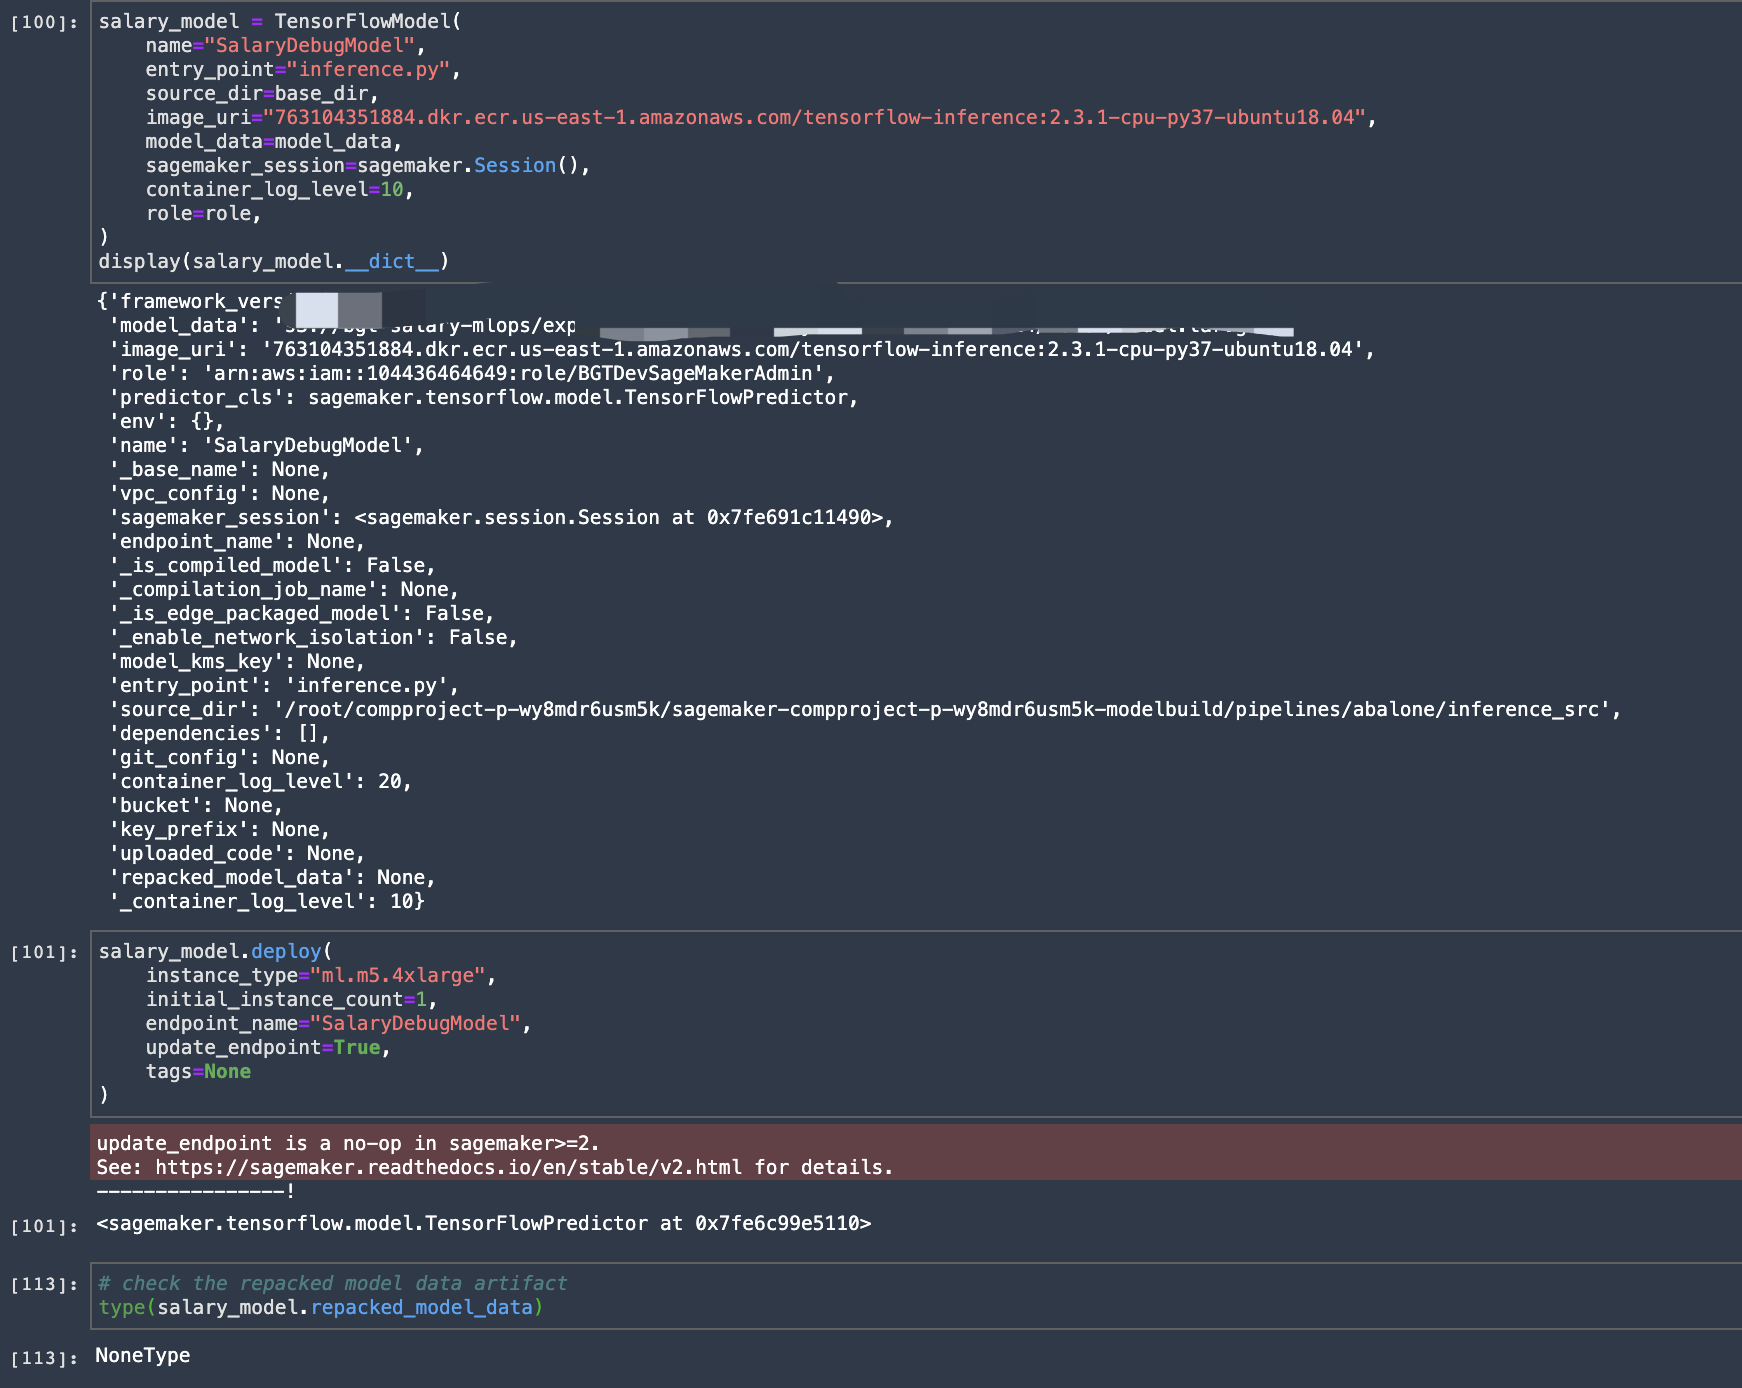Image resolution: width=1742 pixels, height=1388 pixels.
Task: Click the source_dir=base_dir line
Action: coord(262,93)
